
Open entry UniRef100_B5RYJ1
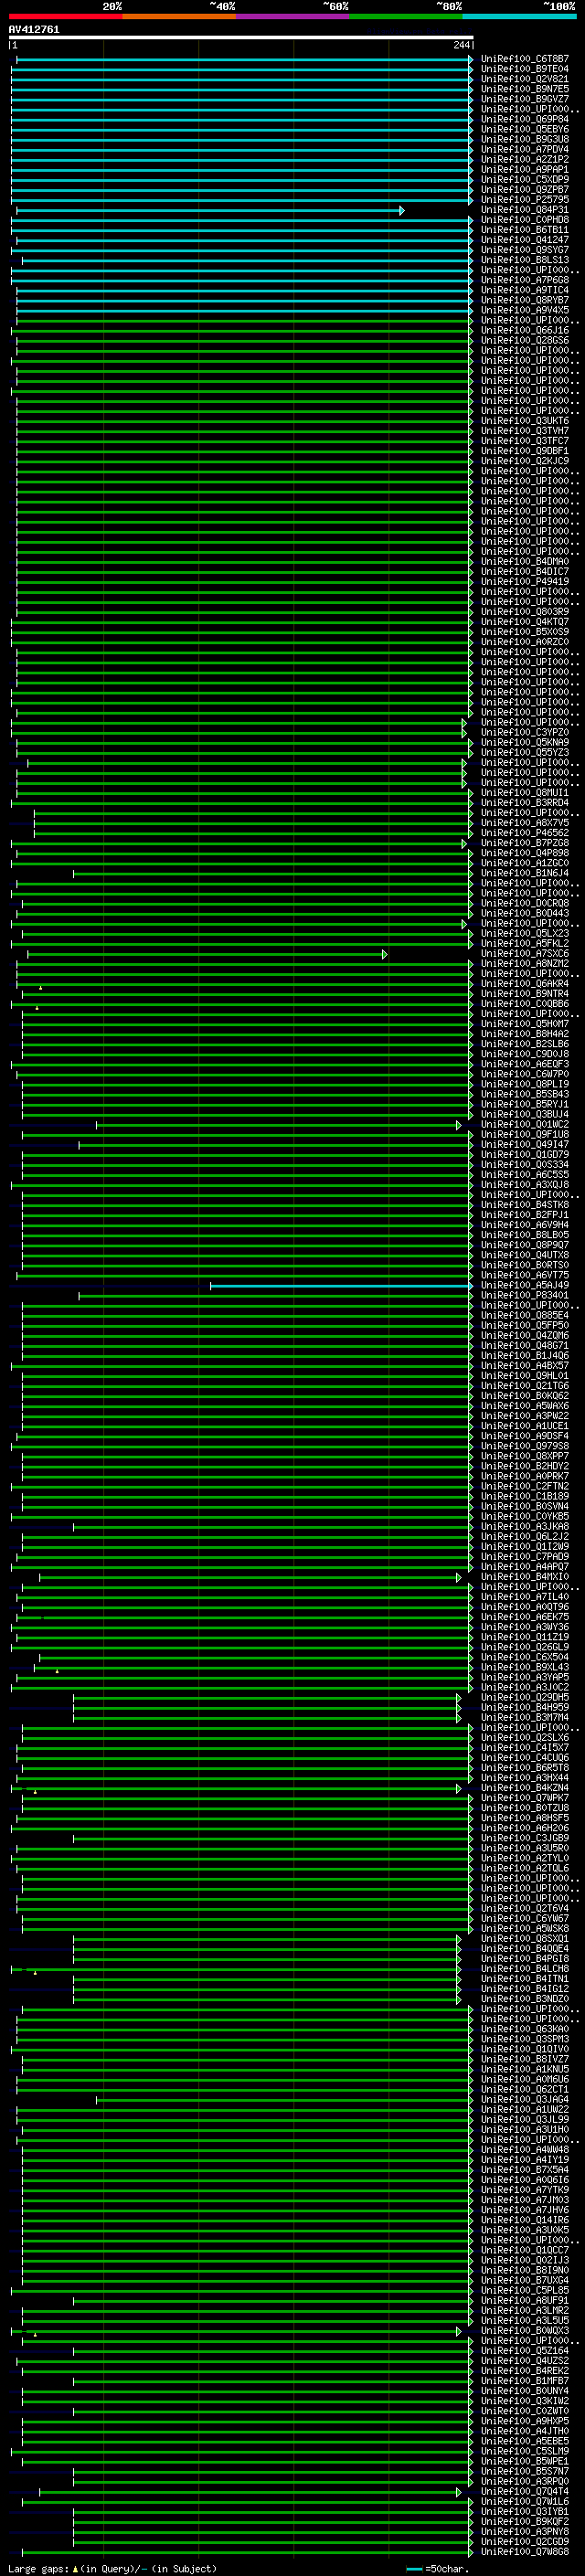(x=524, y=1104)
